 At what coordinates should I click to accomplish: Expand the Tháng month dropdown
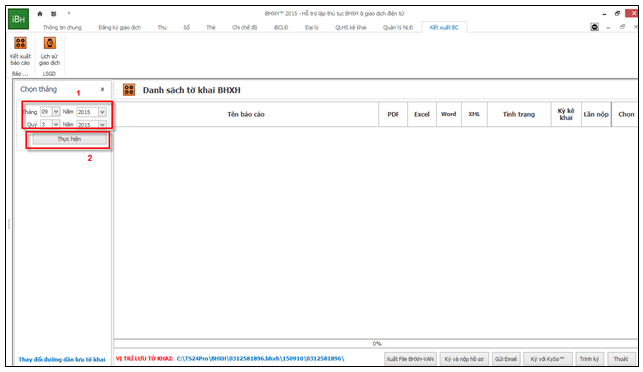[56, 112]
